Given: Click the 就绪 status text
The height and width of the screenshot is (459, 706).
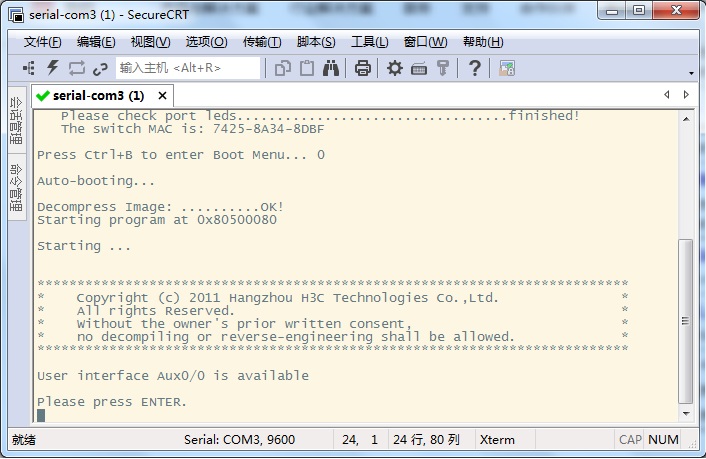Looking at the screenshot, I should [x=24, y=440].
